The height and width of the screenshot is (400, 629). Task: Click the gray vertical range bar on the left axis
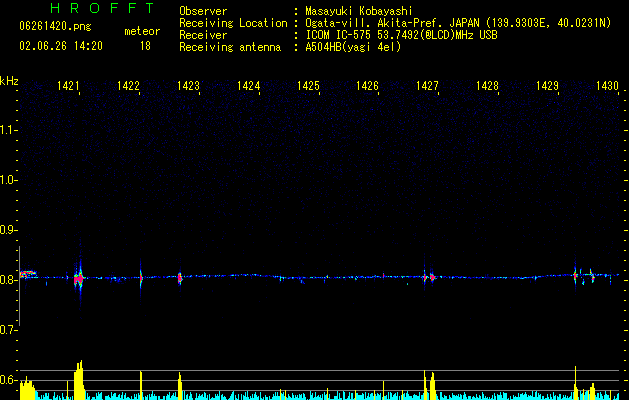(19, 286)
